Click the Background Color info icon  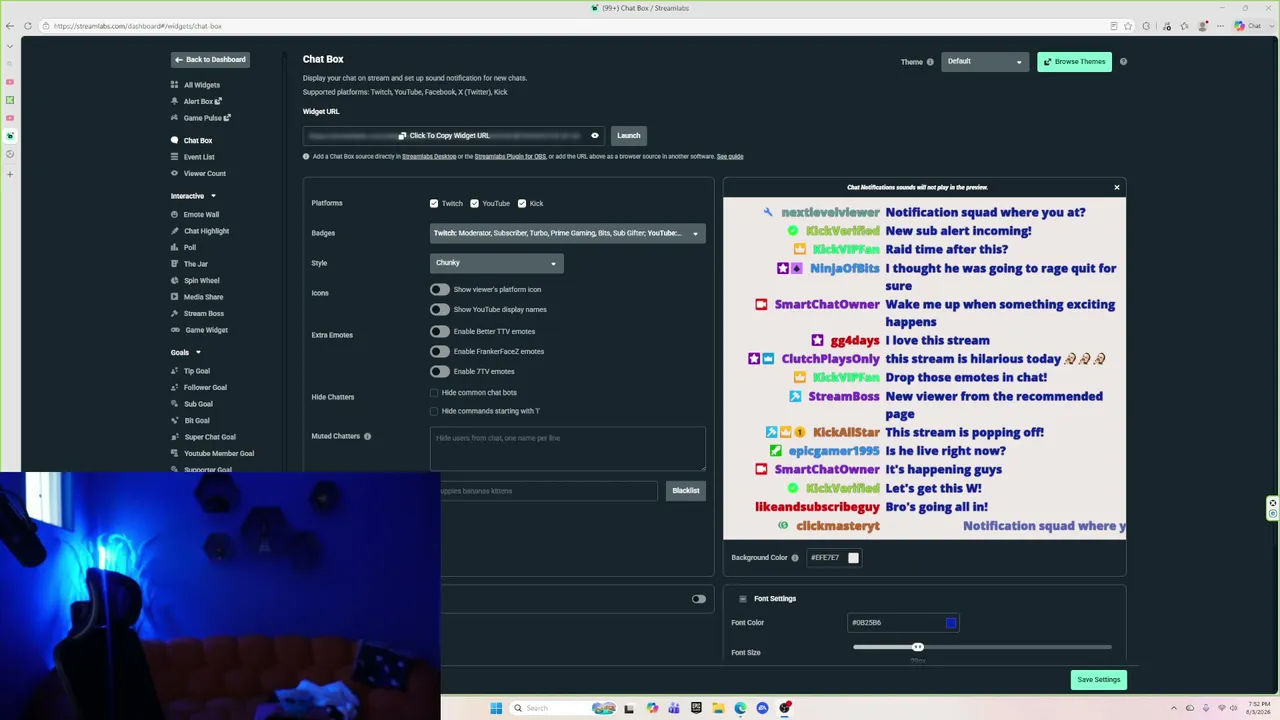click(795, 558)
